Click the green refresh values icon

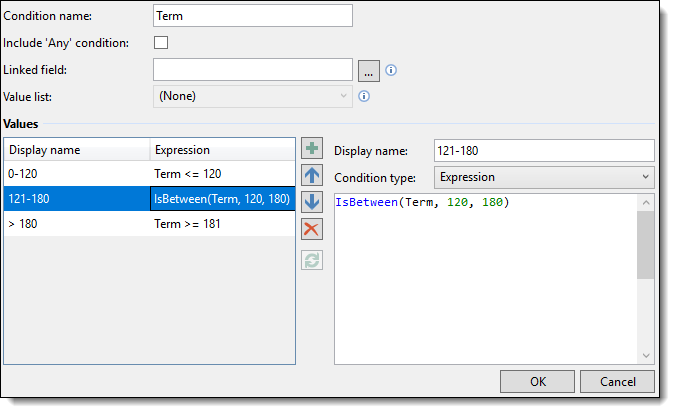(312, 260)
